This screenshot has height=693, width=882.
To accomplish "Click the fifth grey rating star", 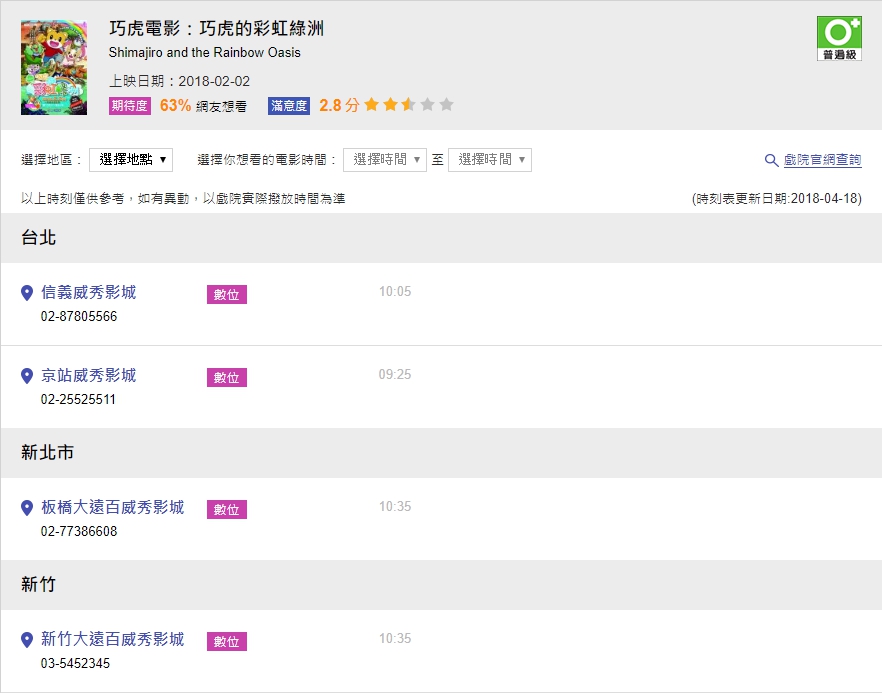I will pos(447,105).
